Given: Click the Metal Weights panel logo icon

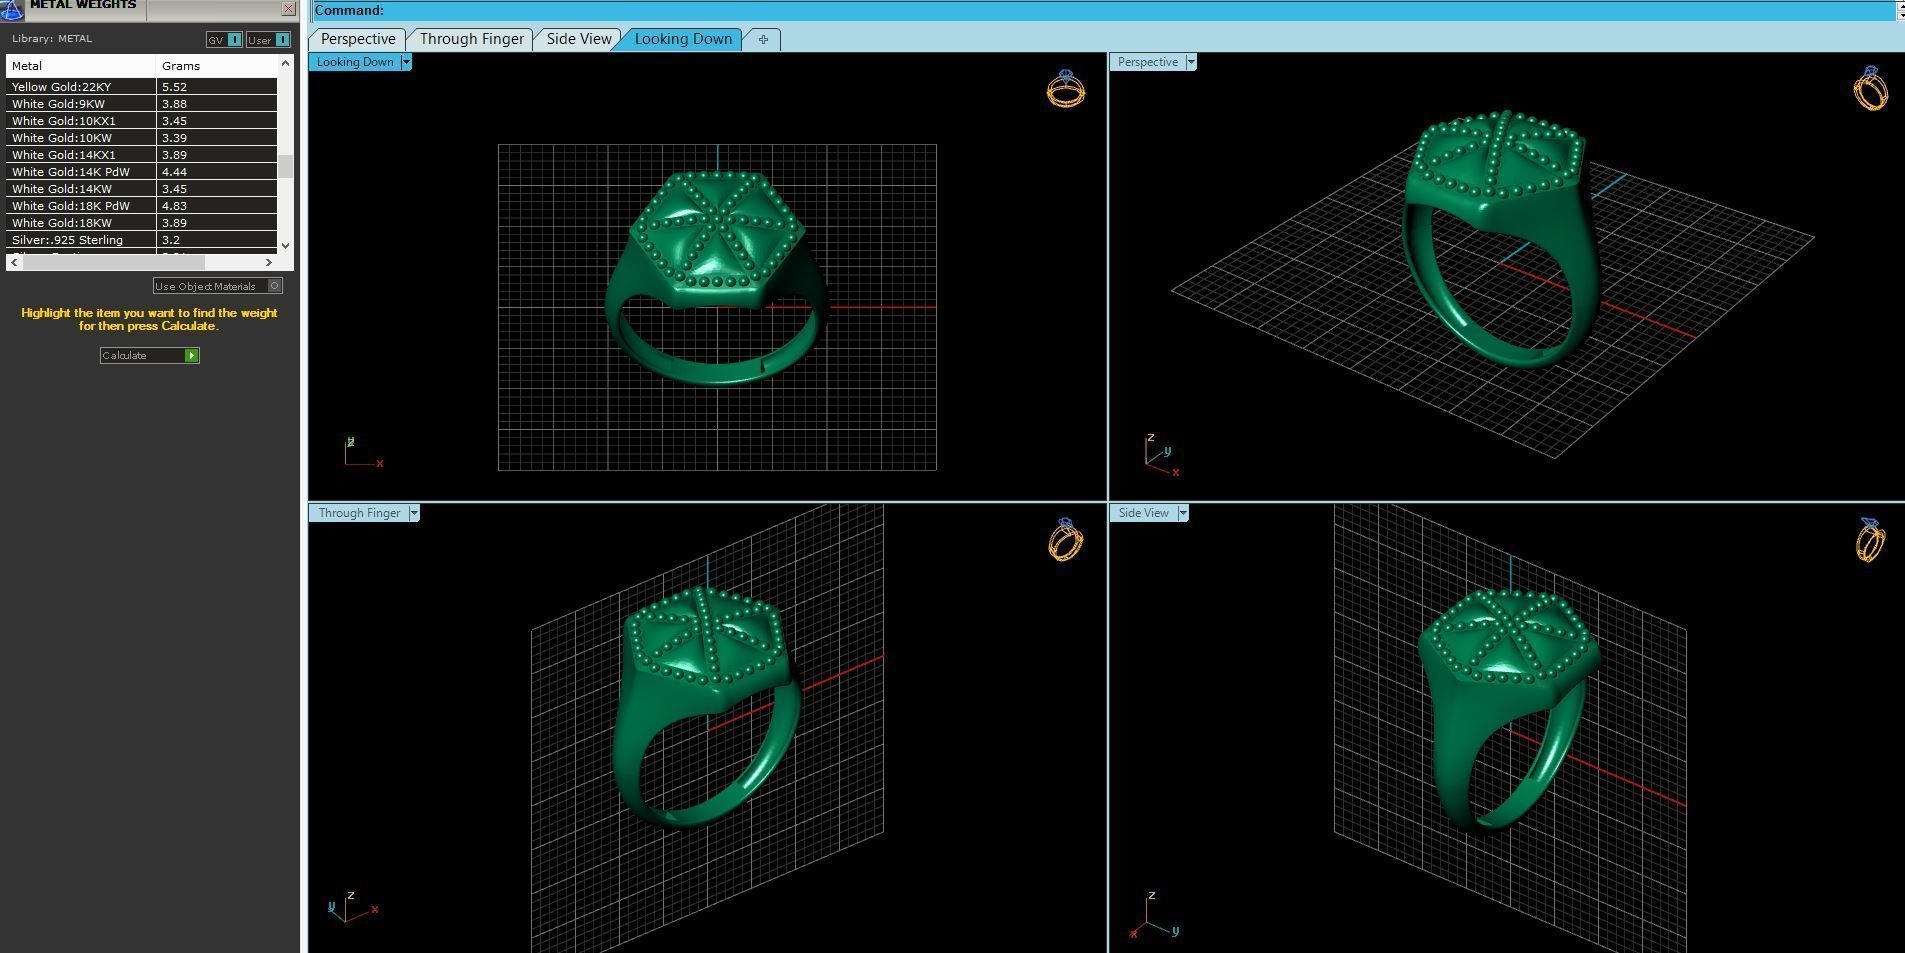Looking at the screenshot, I should [x=11, y=9].
